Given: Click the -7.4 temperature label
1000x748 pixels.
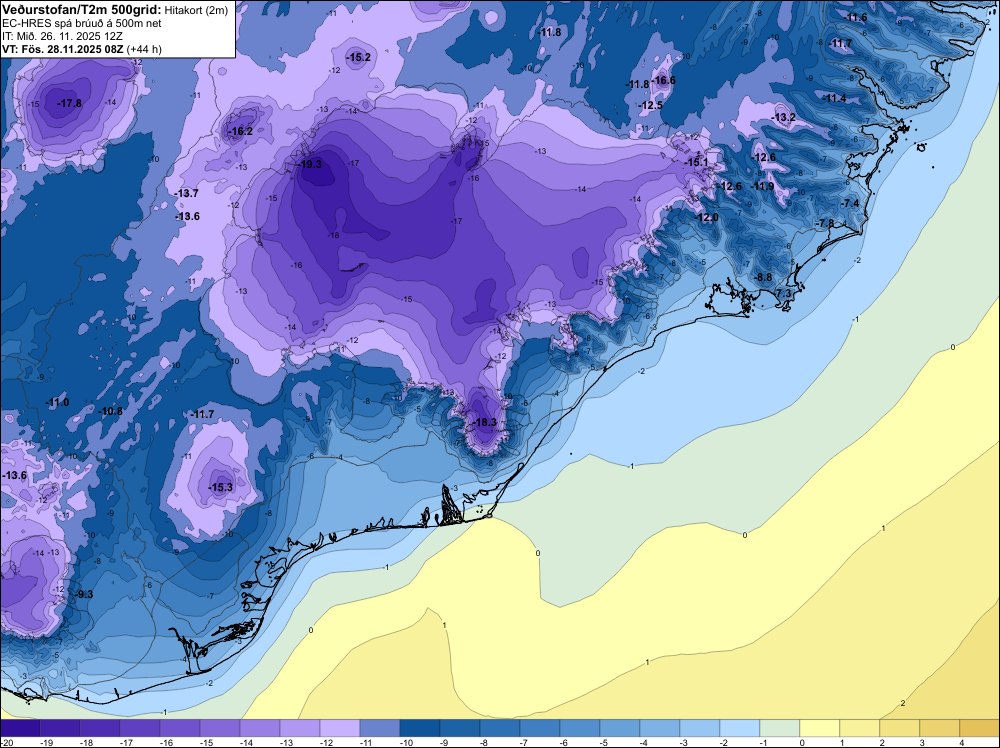Looking at the screenshot, I should pyautogui.click(x=851, y=203).
